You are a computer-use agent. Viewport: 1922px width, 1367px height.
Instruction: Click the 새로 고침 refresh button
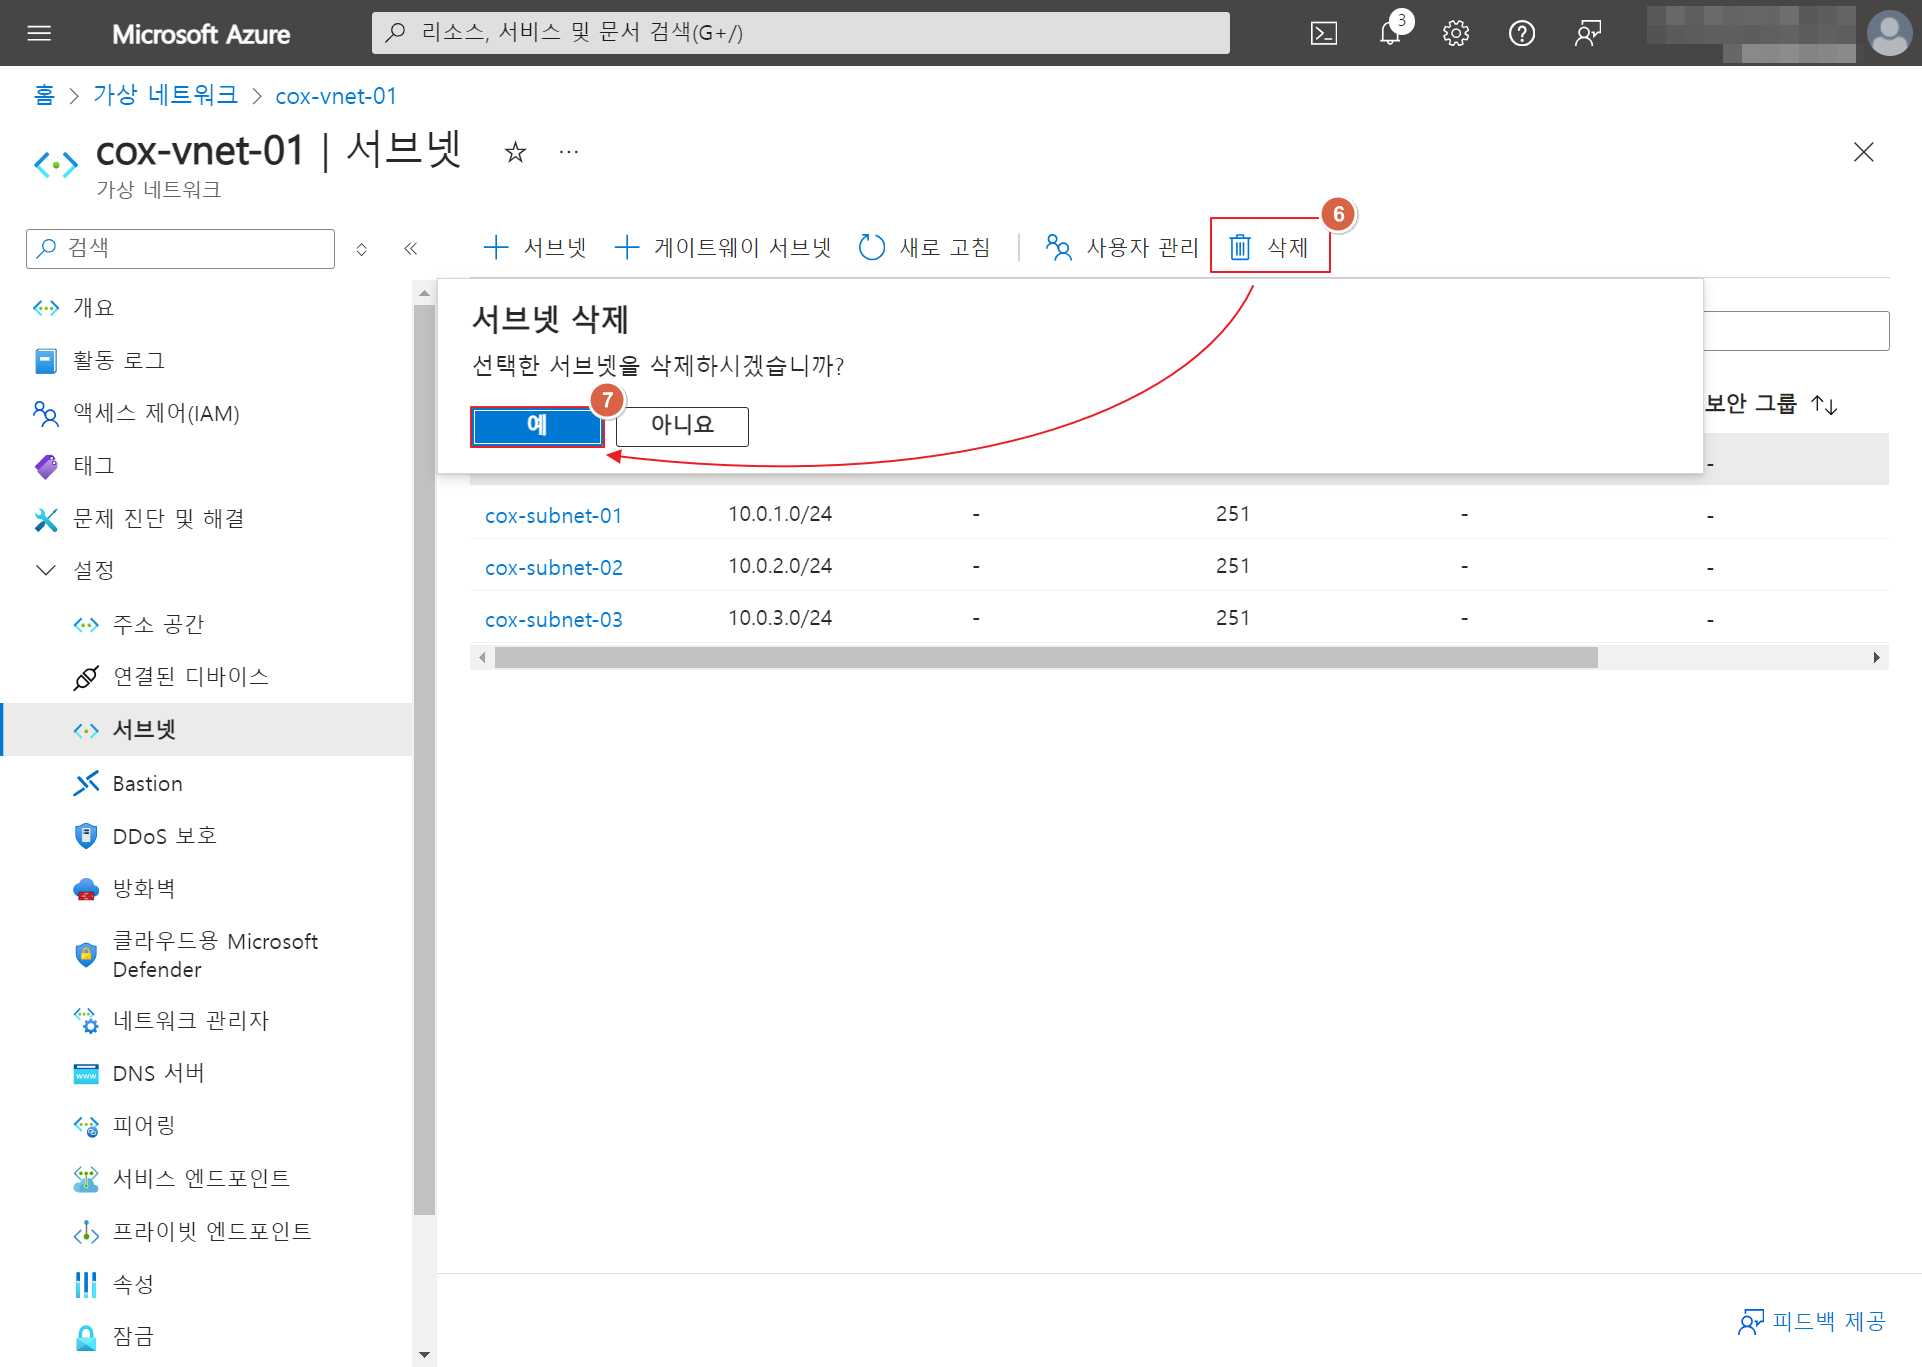925,247
